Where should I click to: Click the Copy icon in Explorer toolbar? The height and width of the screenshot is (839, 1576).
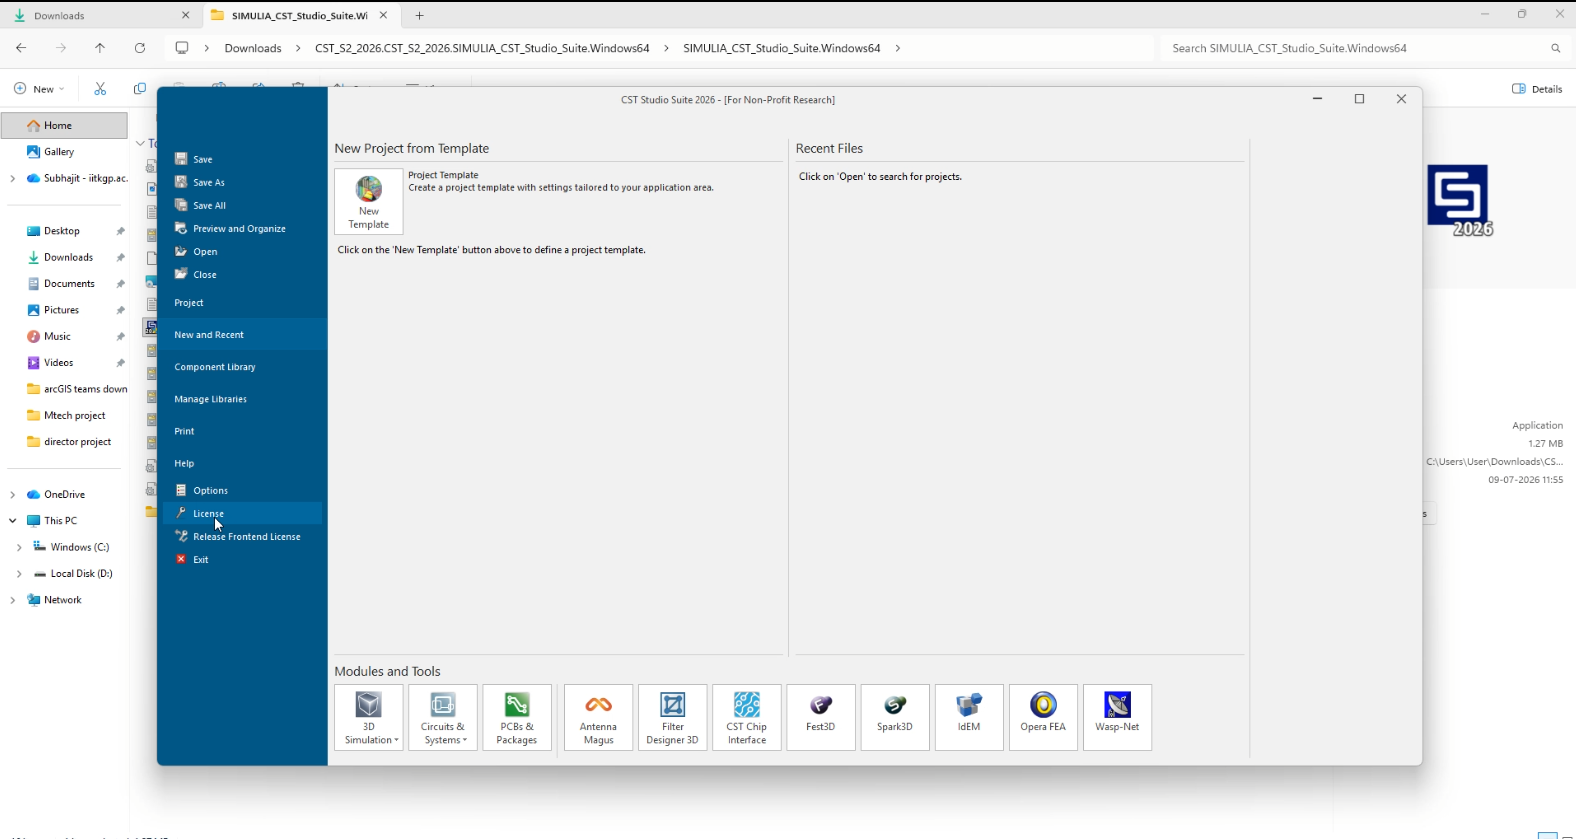click(140, 89)
